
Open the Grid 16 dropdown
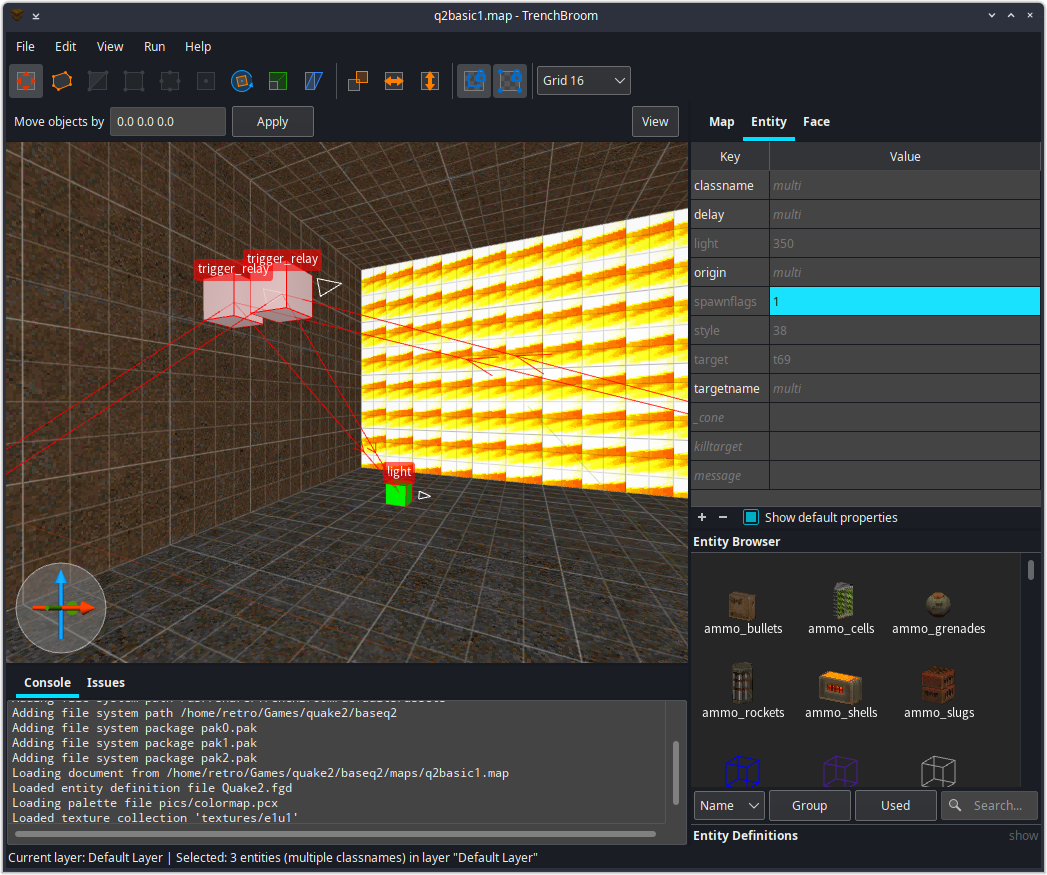pyautogui.click(x=584, y=81)
